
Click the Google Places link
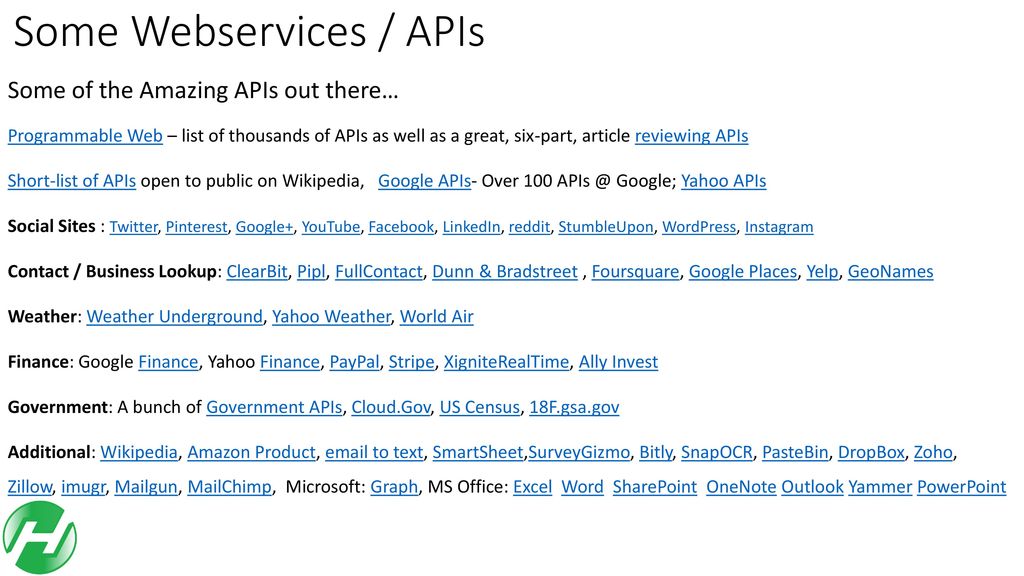point(743,272)
